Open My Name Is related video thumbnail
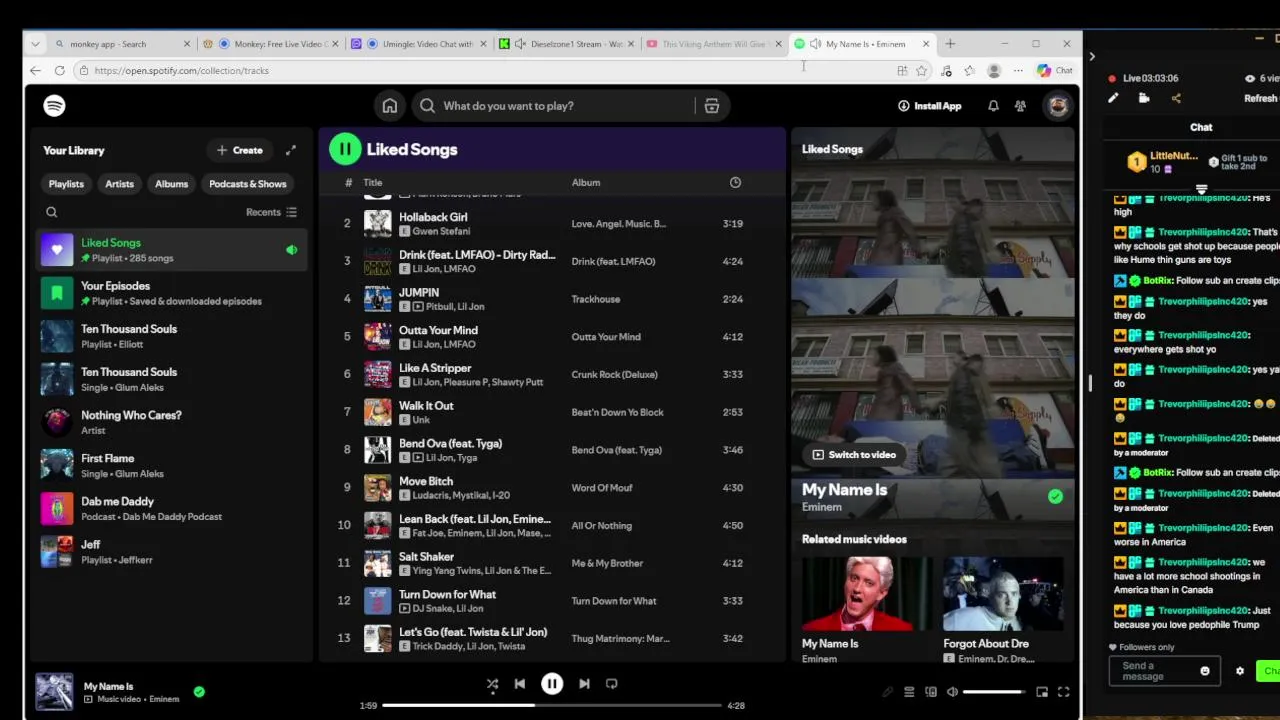Screen dimensions: 1280x720 tap(862, 593)
